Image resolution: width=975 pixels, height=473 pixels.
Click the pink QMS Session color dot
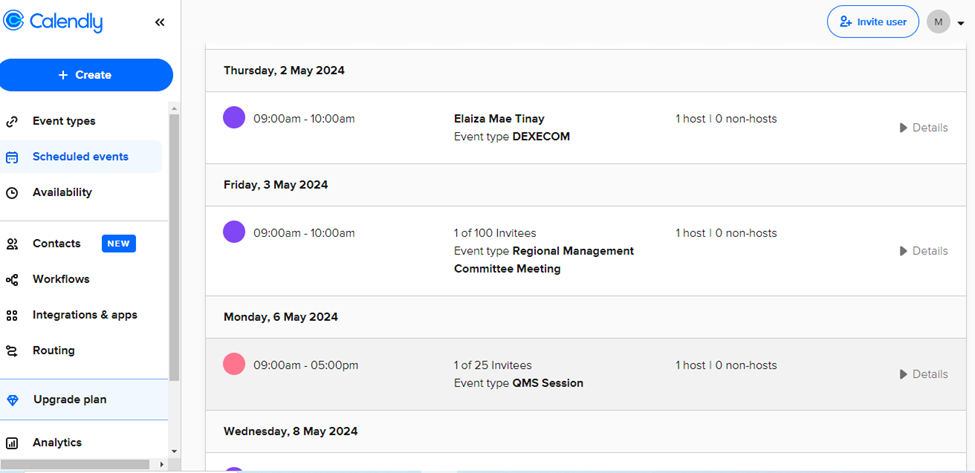[234, 364]
